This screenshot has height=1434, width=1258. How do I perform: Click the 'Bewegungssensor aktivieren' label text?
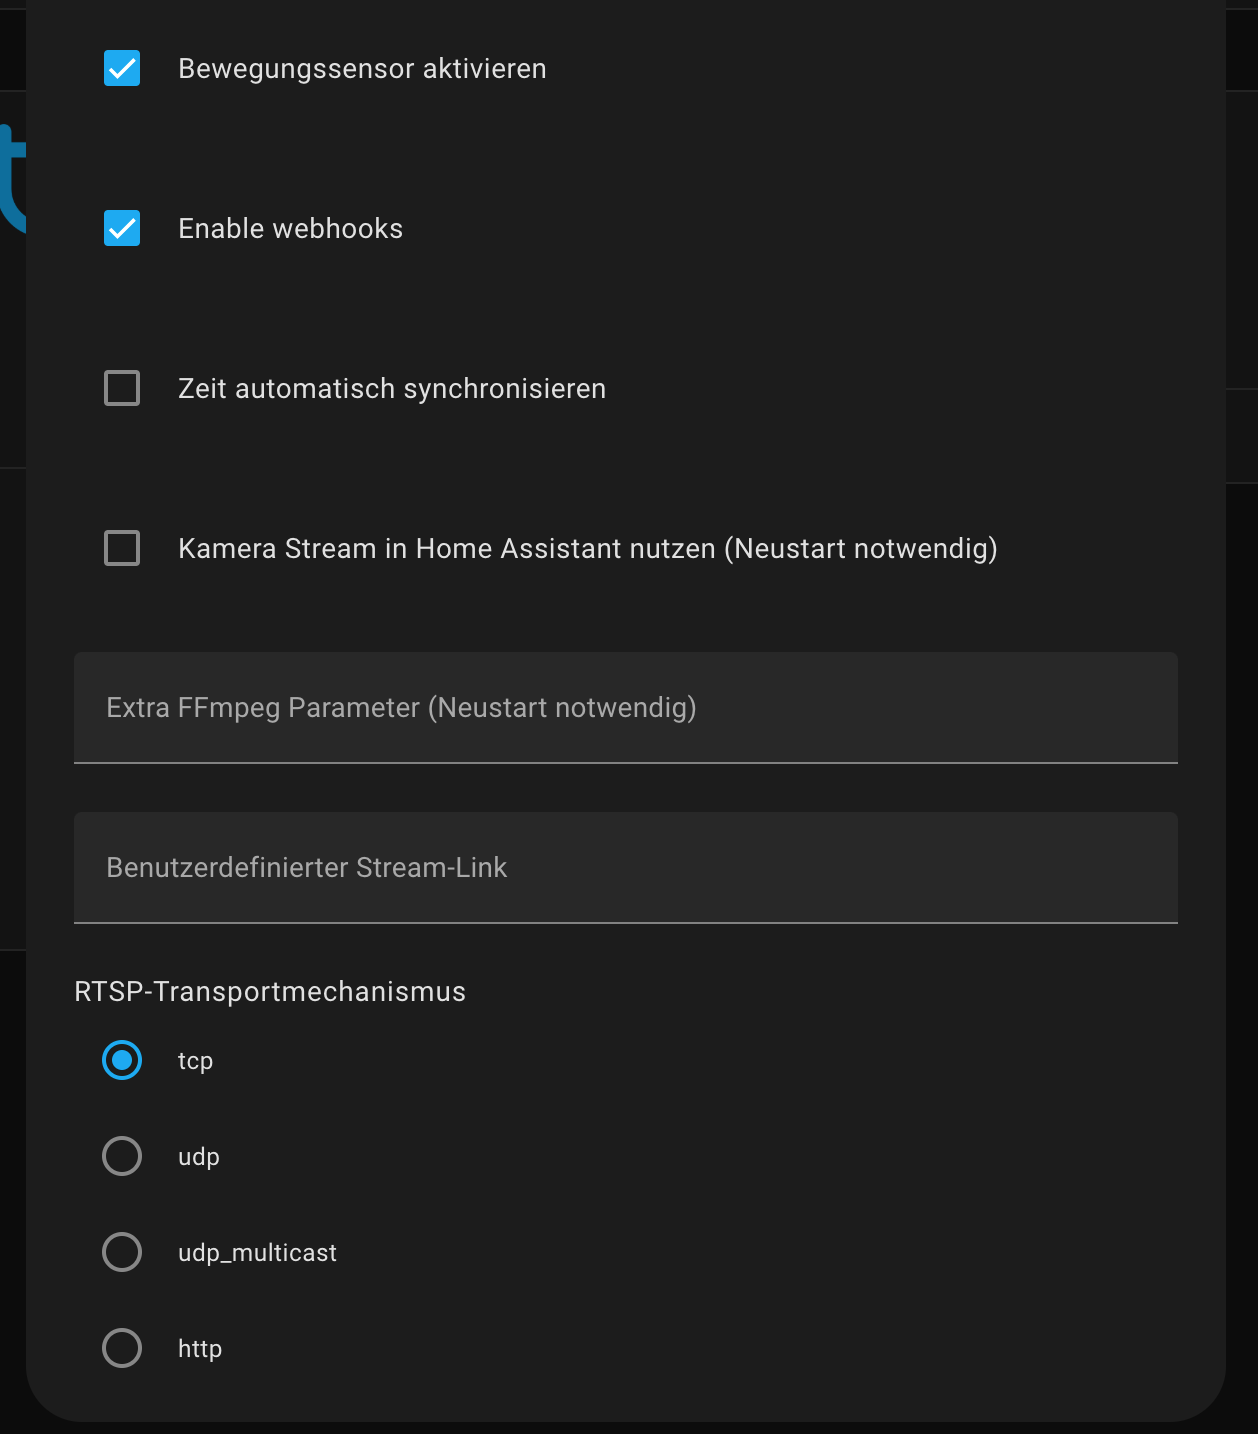(x=362, y=69)
